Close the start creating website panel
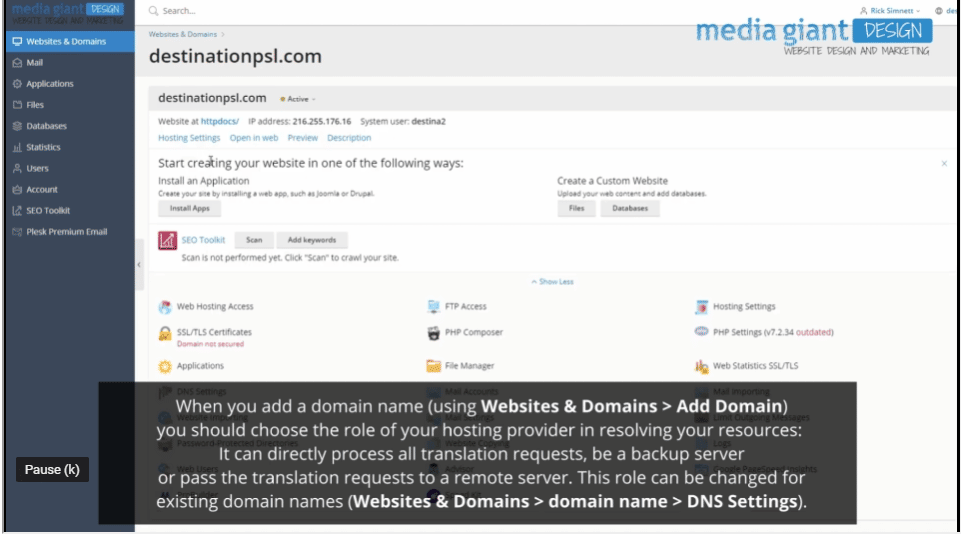The height and width of the screenshot is (534, 961). point(944,164)
